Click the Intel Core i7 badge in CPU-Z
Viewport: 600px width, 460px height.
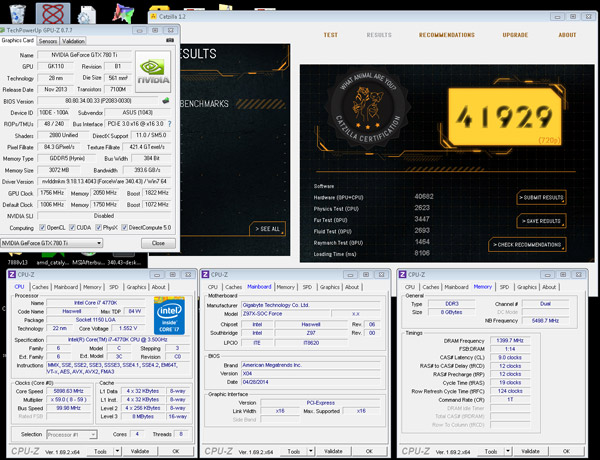click(x=169, y=315)
